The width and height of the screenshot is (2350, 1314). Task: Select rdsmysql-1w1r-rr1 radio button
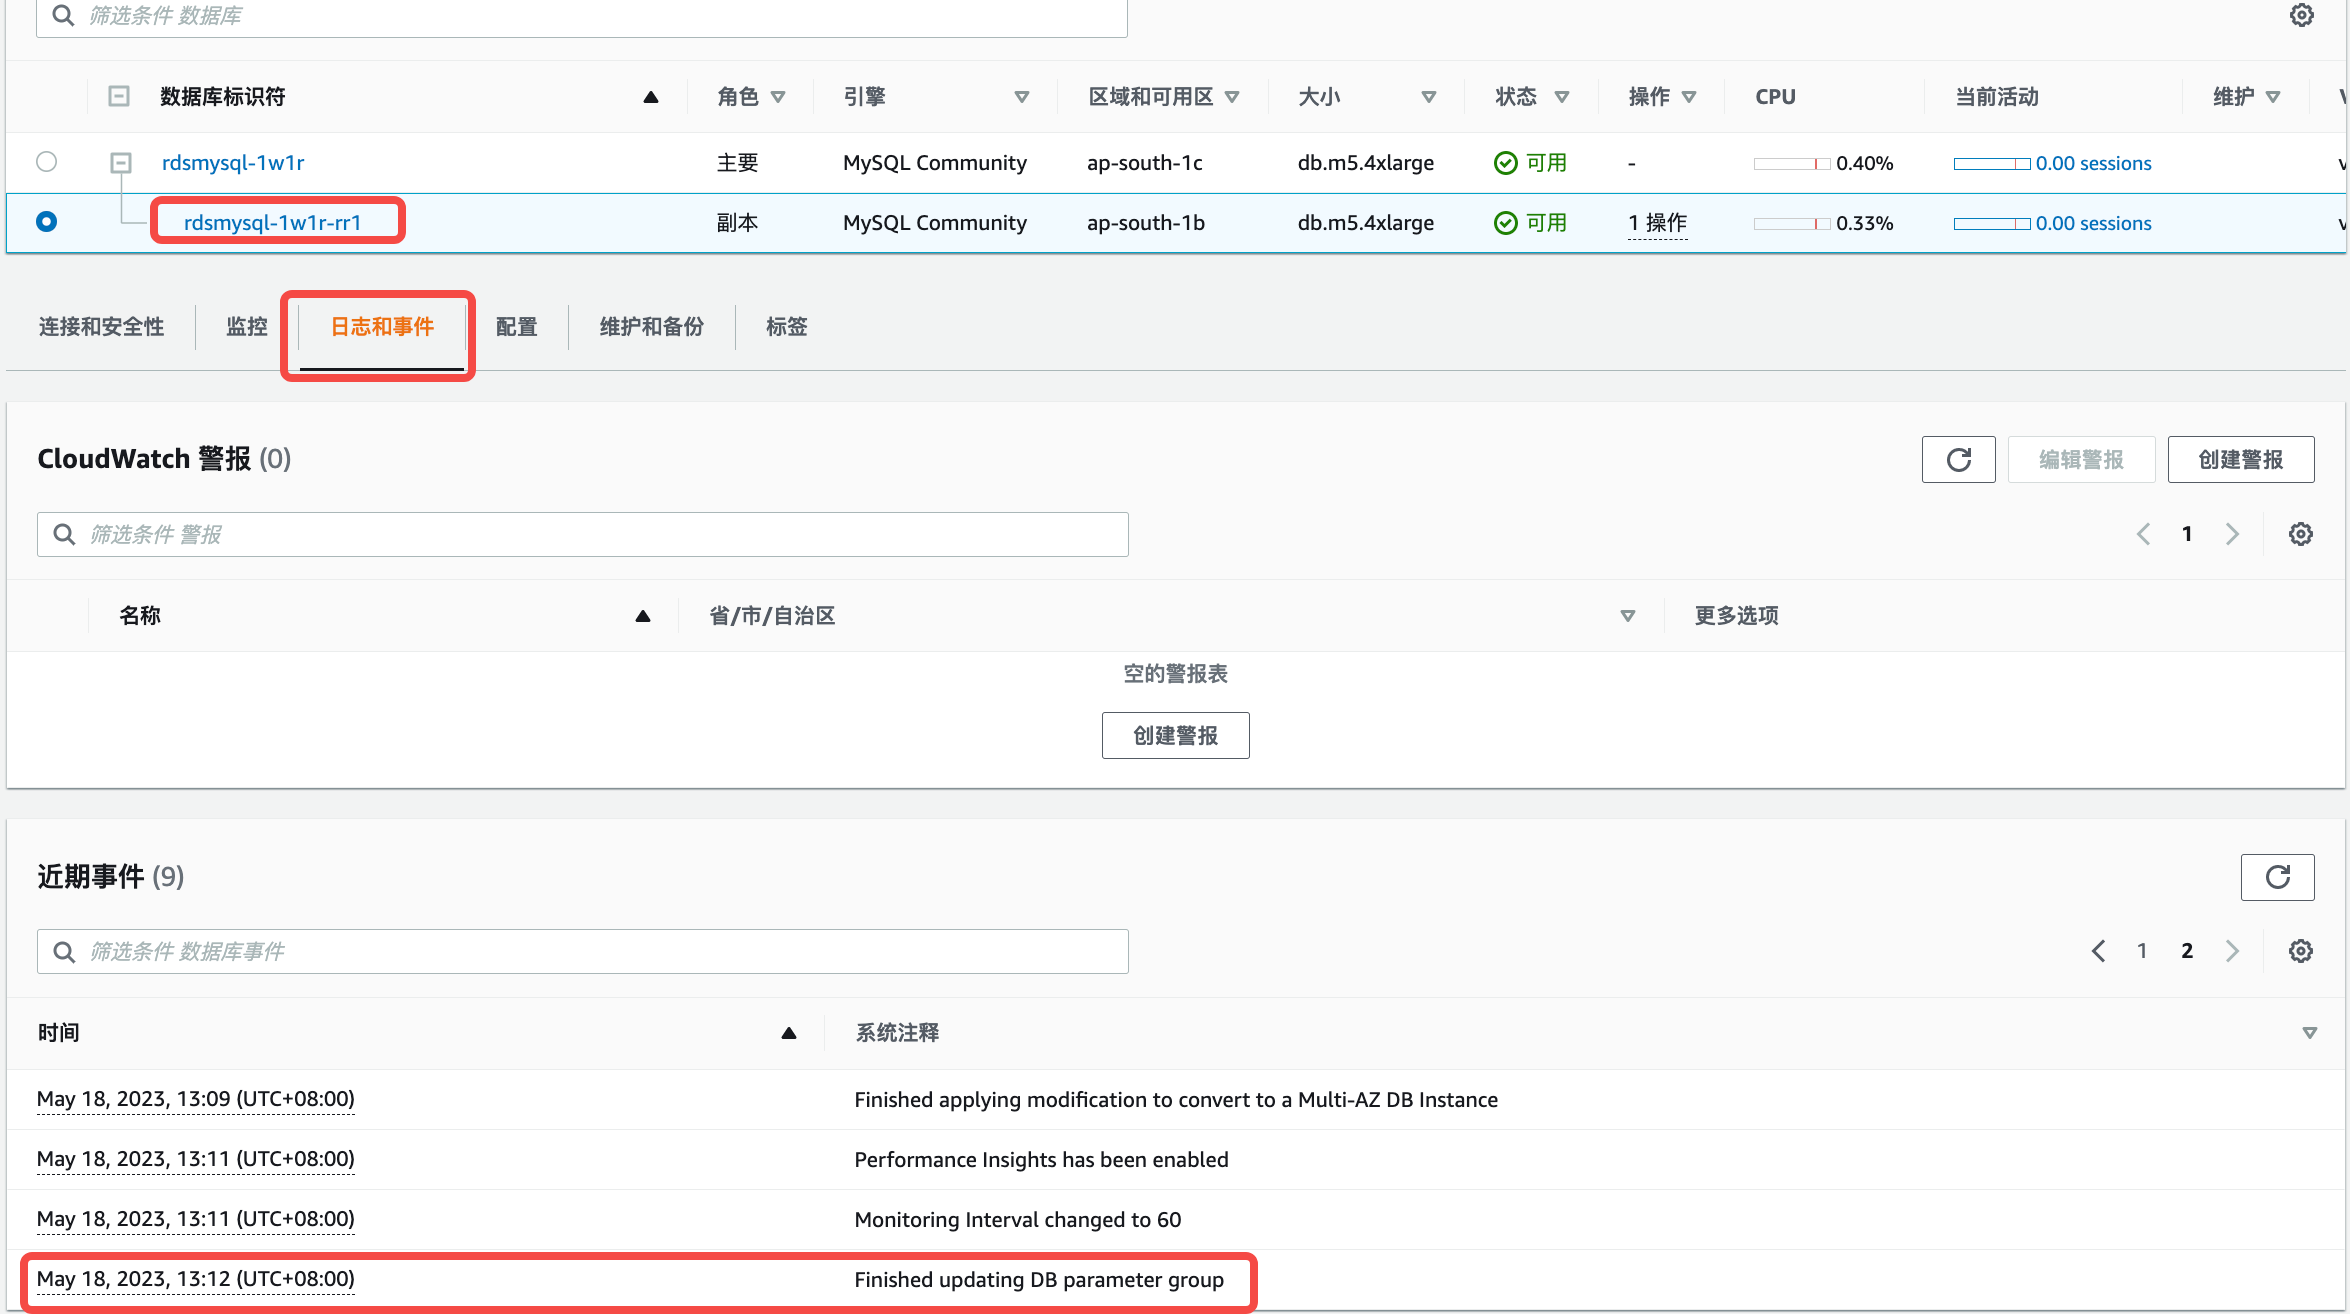tap(46, 222)
